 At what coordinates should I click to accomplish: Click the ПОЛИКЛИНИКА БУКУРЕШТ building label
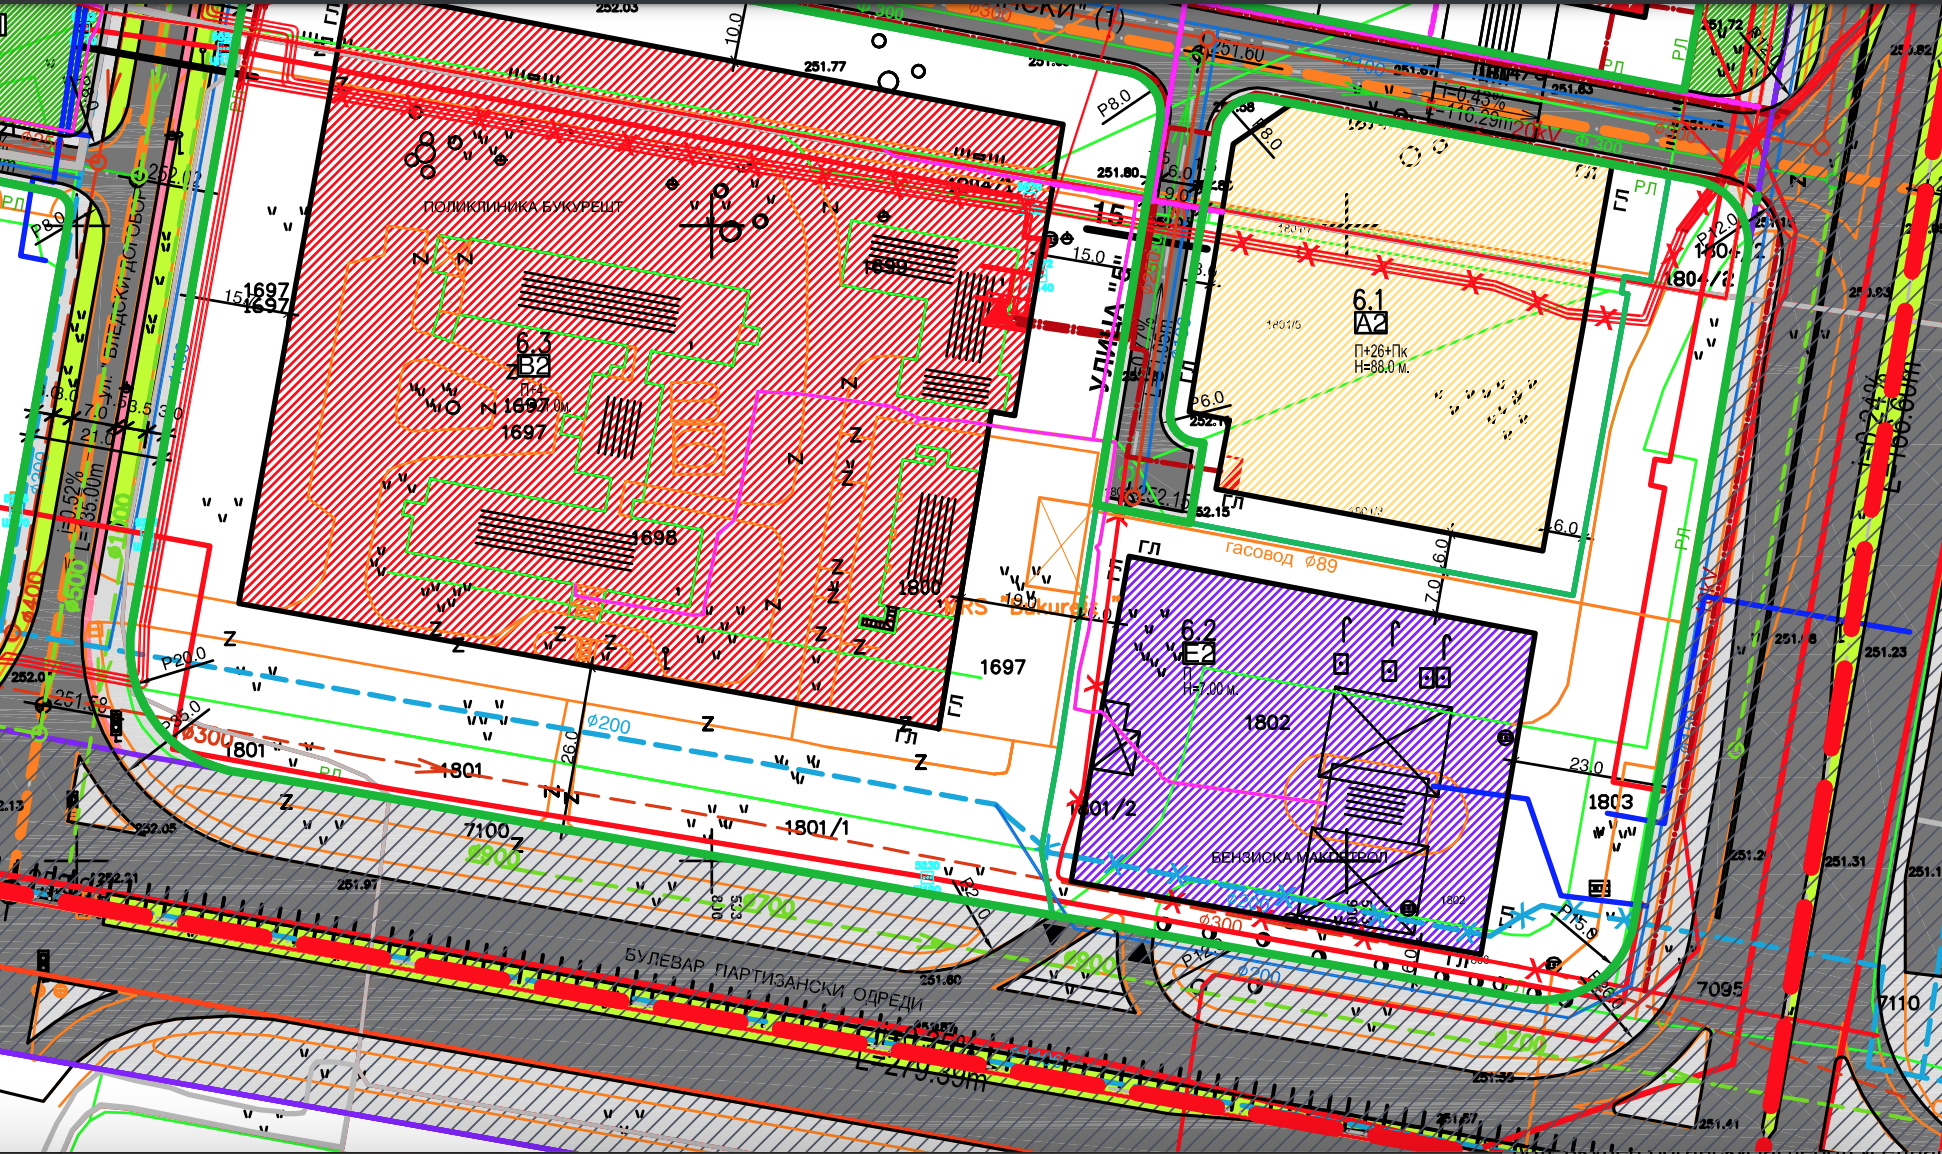coord(522,207)
